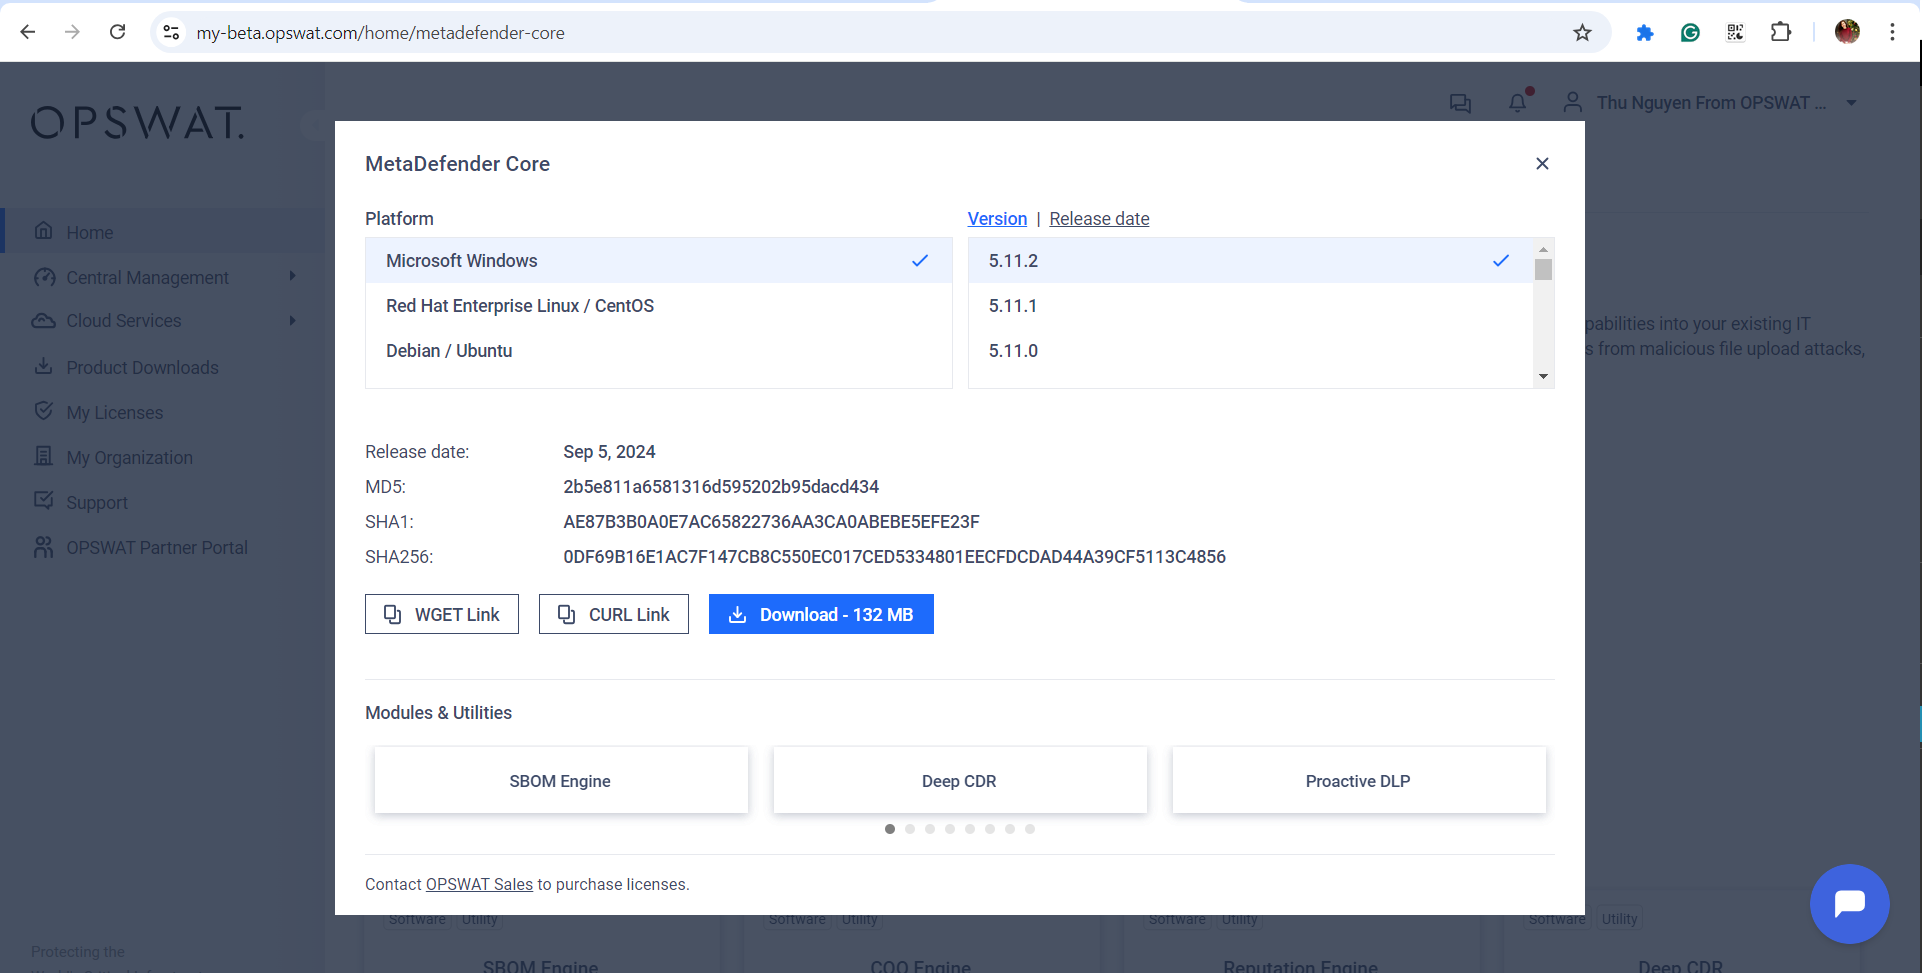Viewport: 1922px width, 973px height.
Task: Open the SBOM Engine module card
Action: [x=560, y=780]
